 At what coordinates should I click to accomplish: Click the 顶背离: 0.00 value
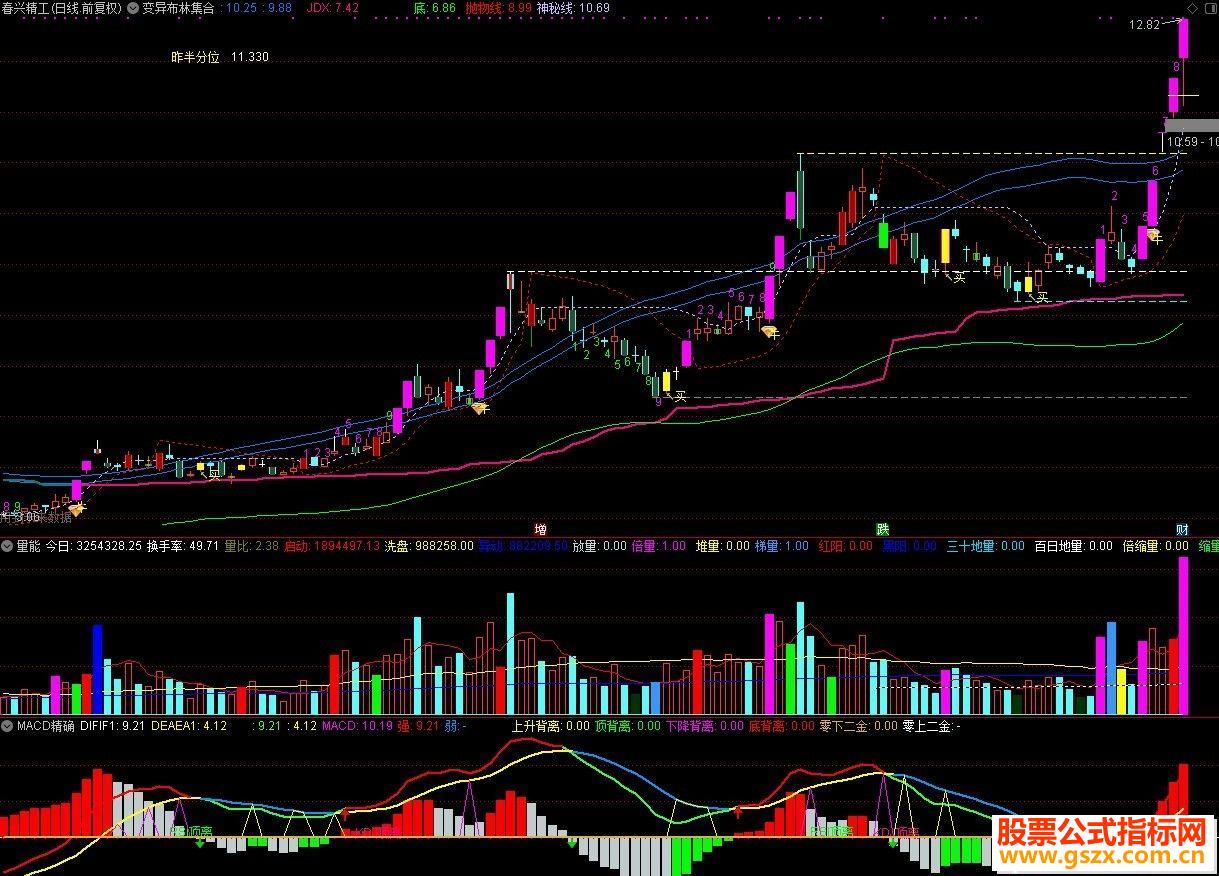627,726
